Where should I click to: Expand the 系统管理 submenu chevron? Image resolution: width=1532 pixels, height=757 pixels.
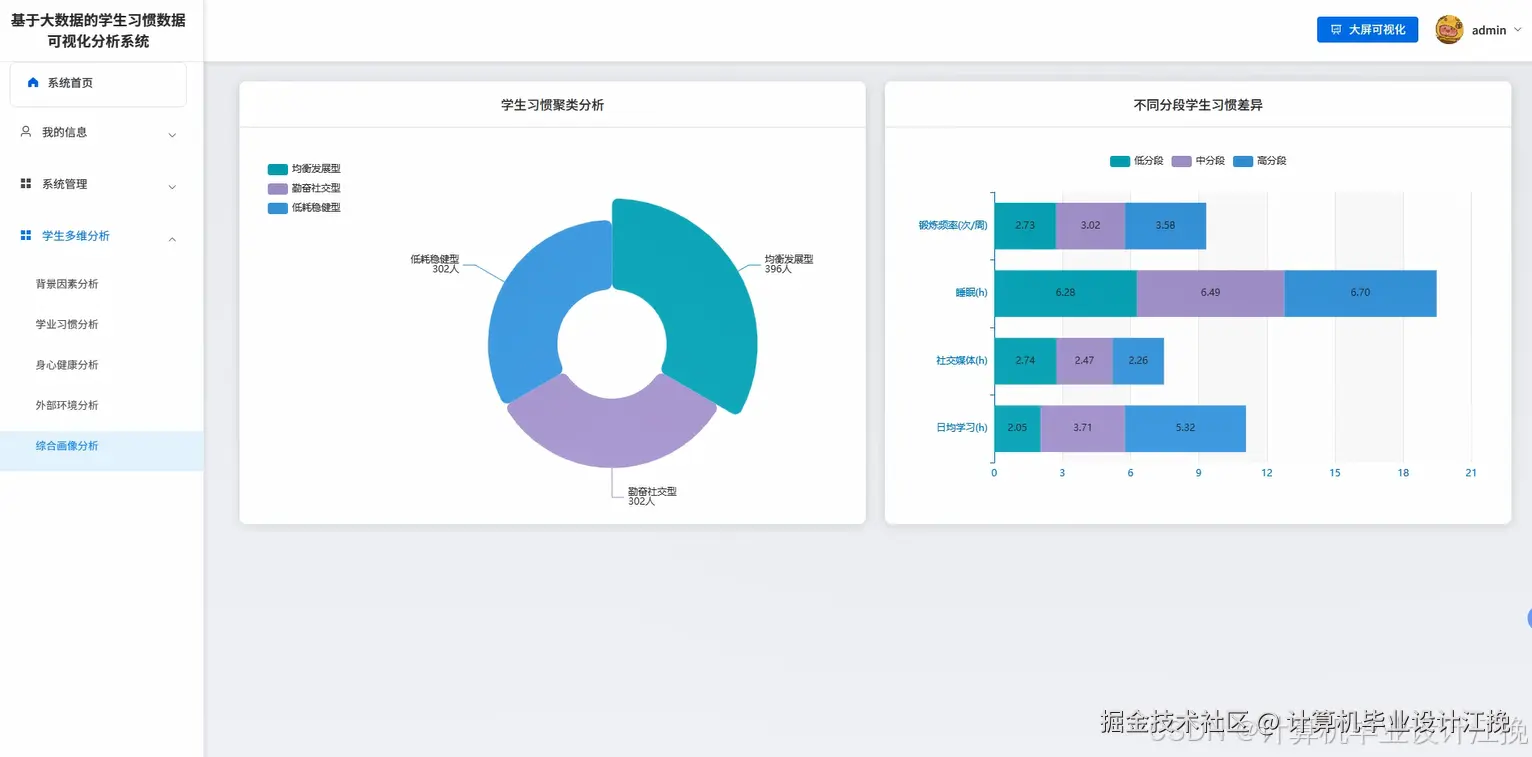172,186
